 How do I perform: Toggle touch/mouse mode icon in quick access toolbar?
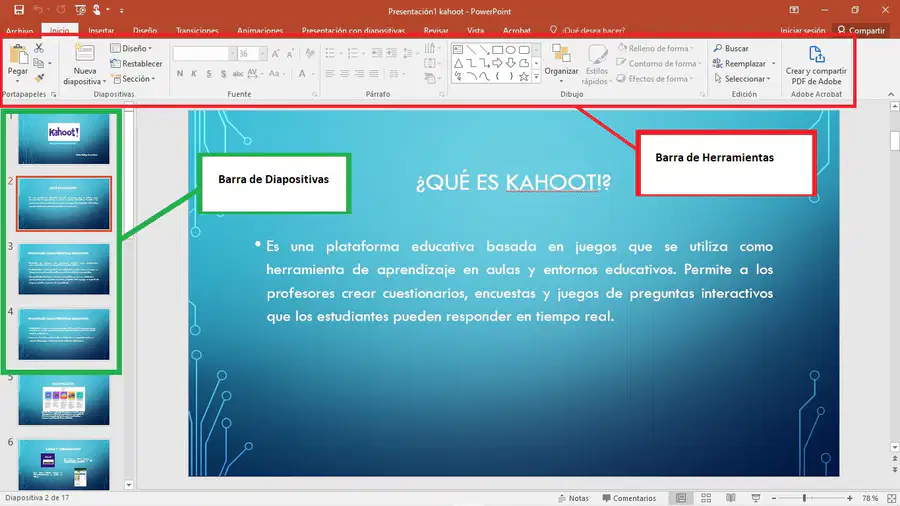click(x=96, y=10)
